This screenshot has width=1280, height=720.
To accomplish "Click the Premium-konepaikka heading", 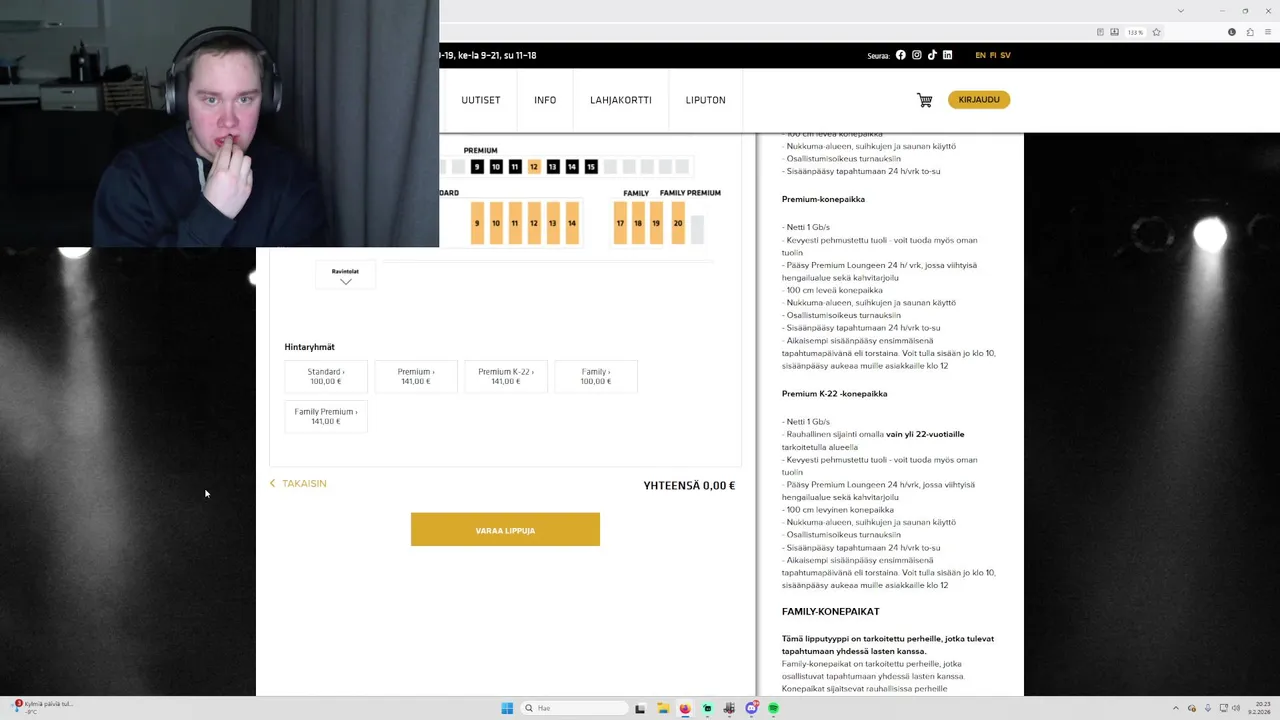I will pyautogui.click(x=823, y=199).
